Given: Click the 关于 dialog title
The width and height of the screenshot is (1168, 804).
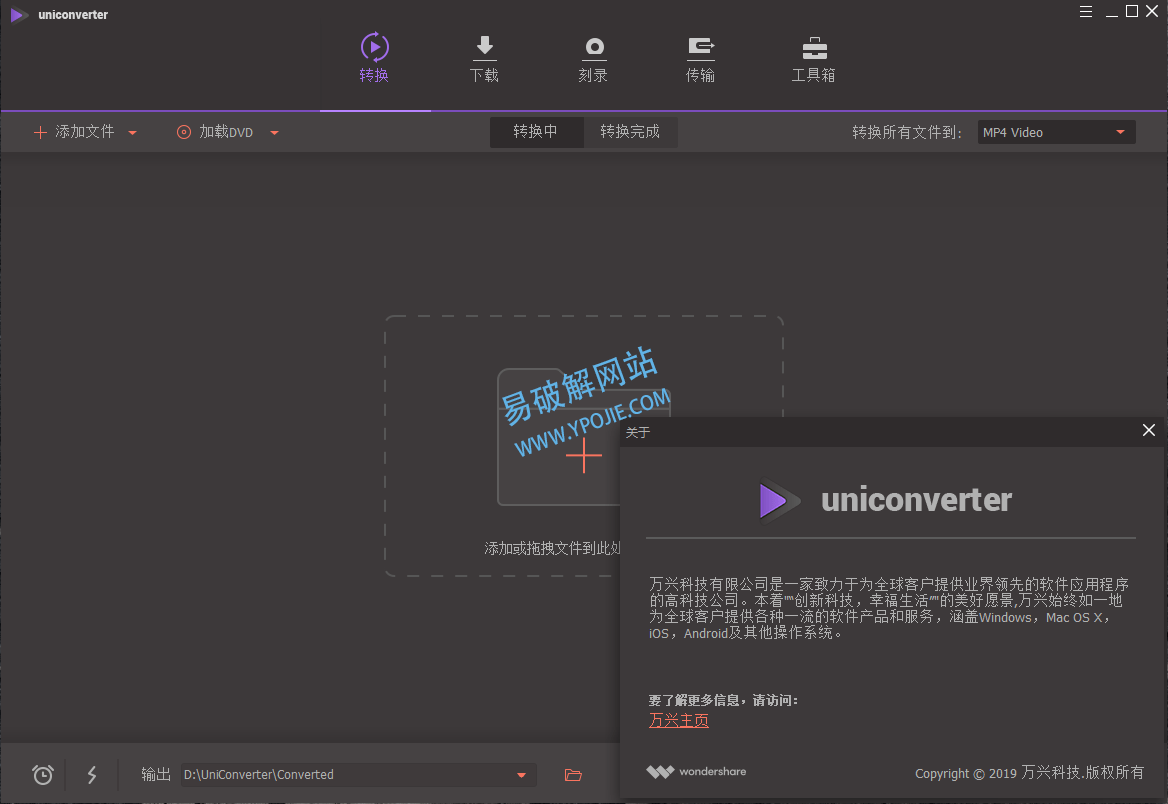Looking at the screenshot, I should 638,432.
